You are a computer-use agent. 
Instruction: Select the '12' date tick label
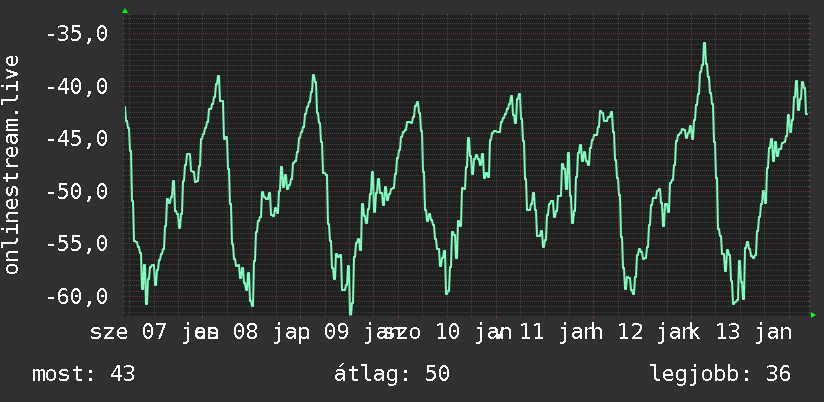(631, 333)
